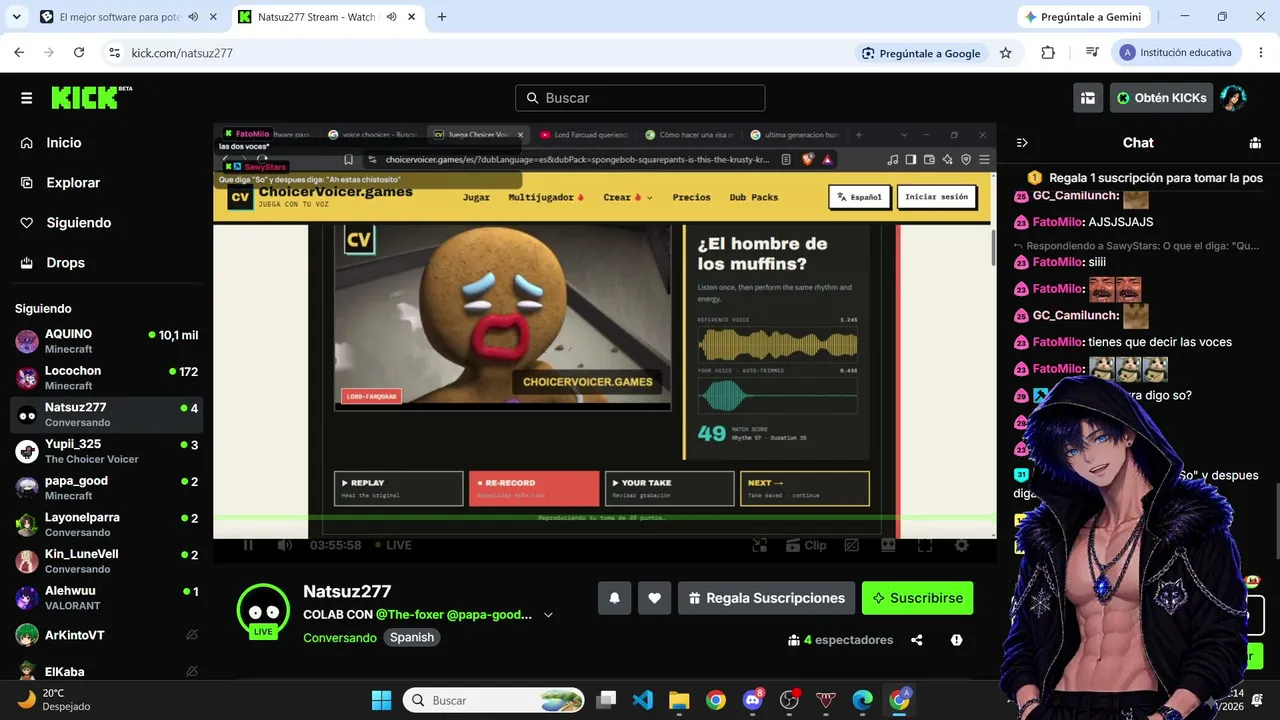Reload the page

[x=79, y=53]
